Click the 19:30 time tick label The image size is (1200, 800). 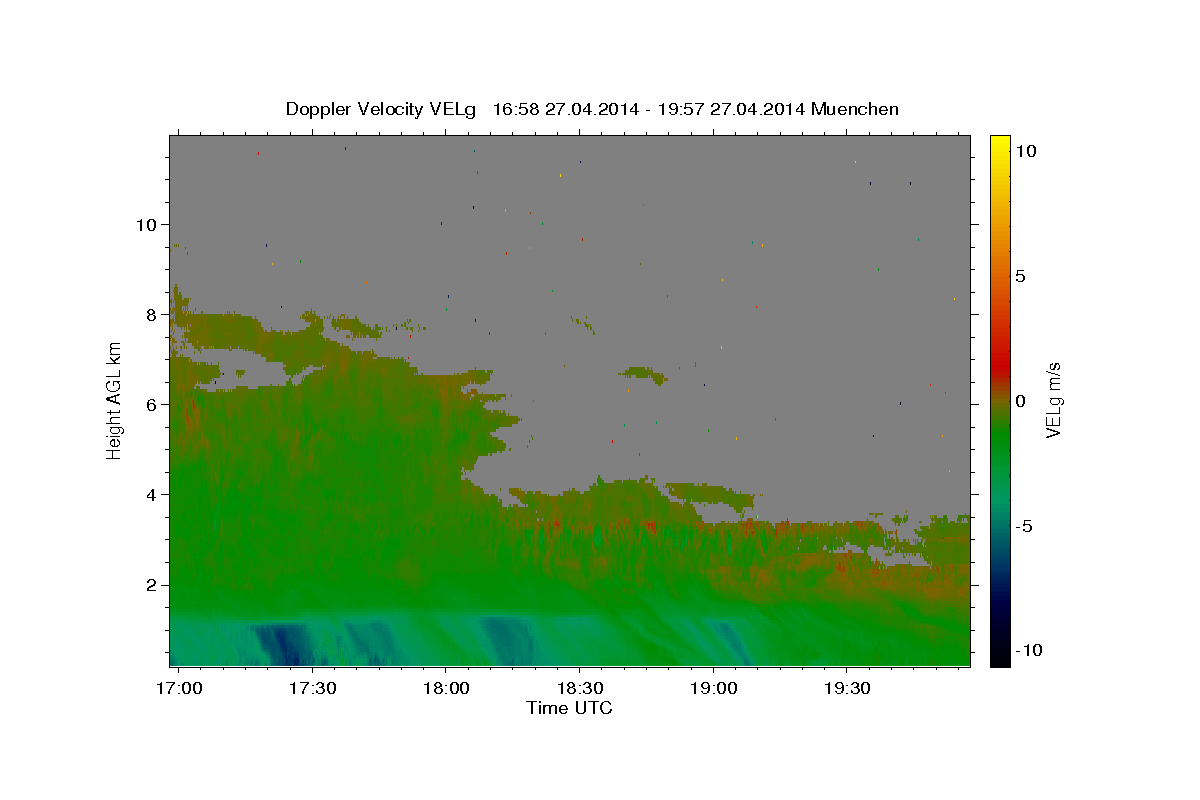pos(846,689)
